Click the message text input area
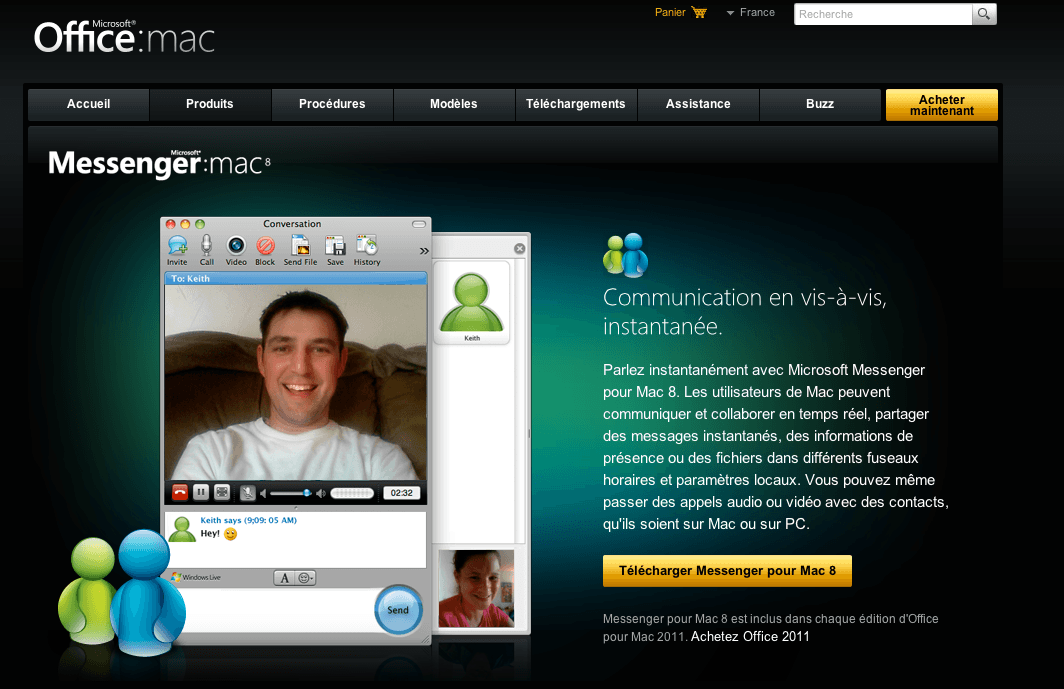Screen dimensions: 1064x689 (x=278, y=610)
